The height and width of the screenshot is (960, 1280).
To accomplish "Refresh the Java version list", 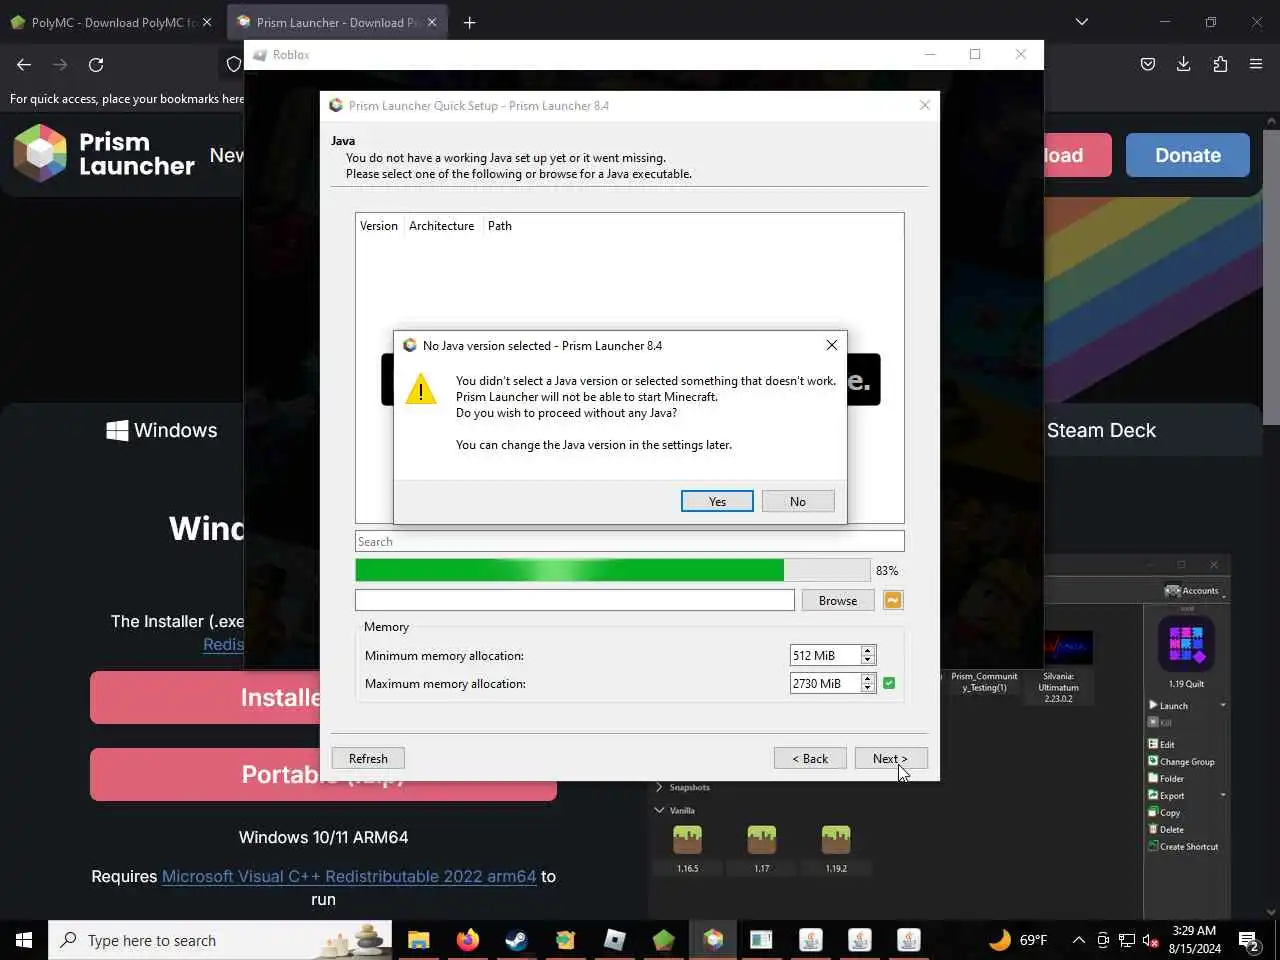I will tap(368, 758).
